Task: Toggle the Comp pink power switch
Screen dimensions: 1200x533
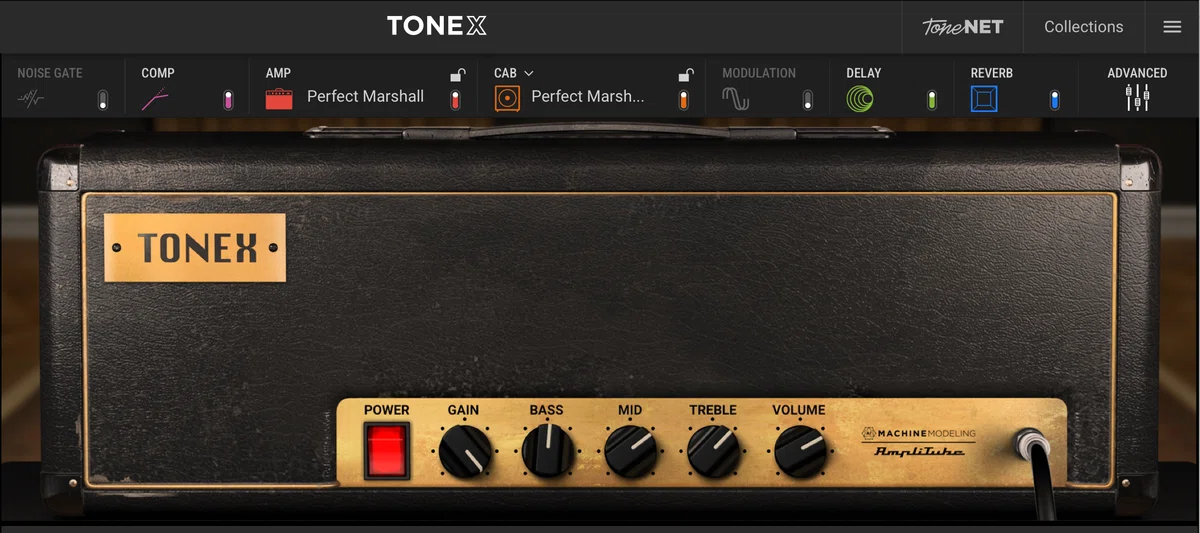Action: [227, 99]
